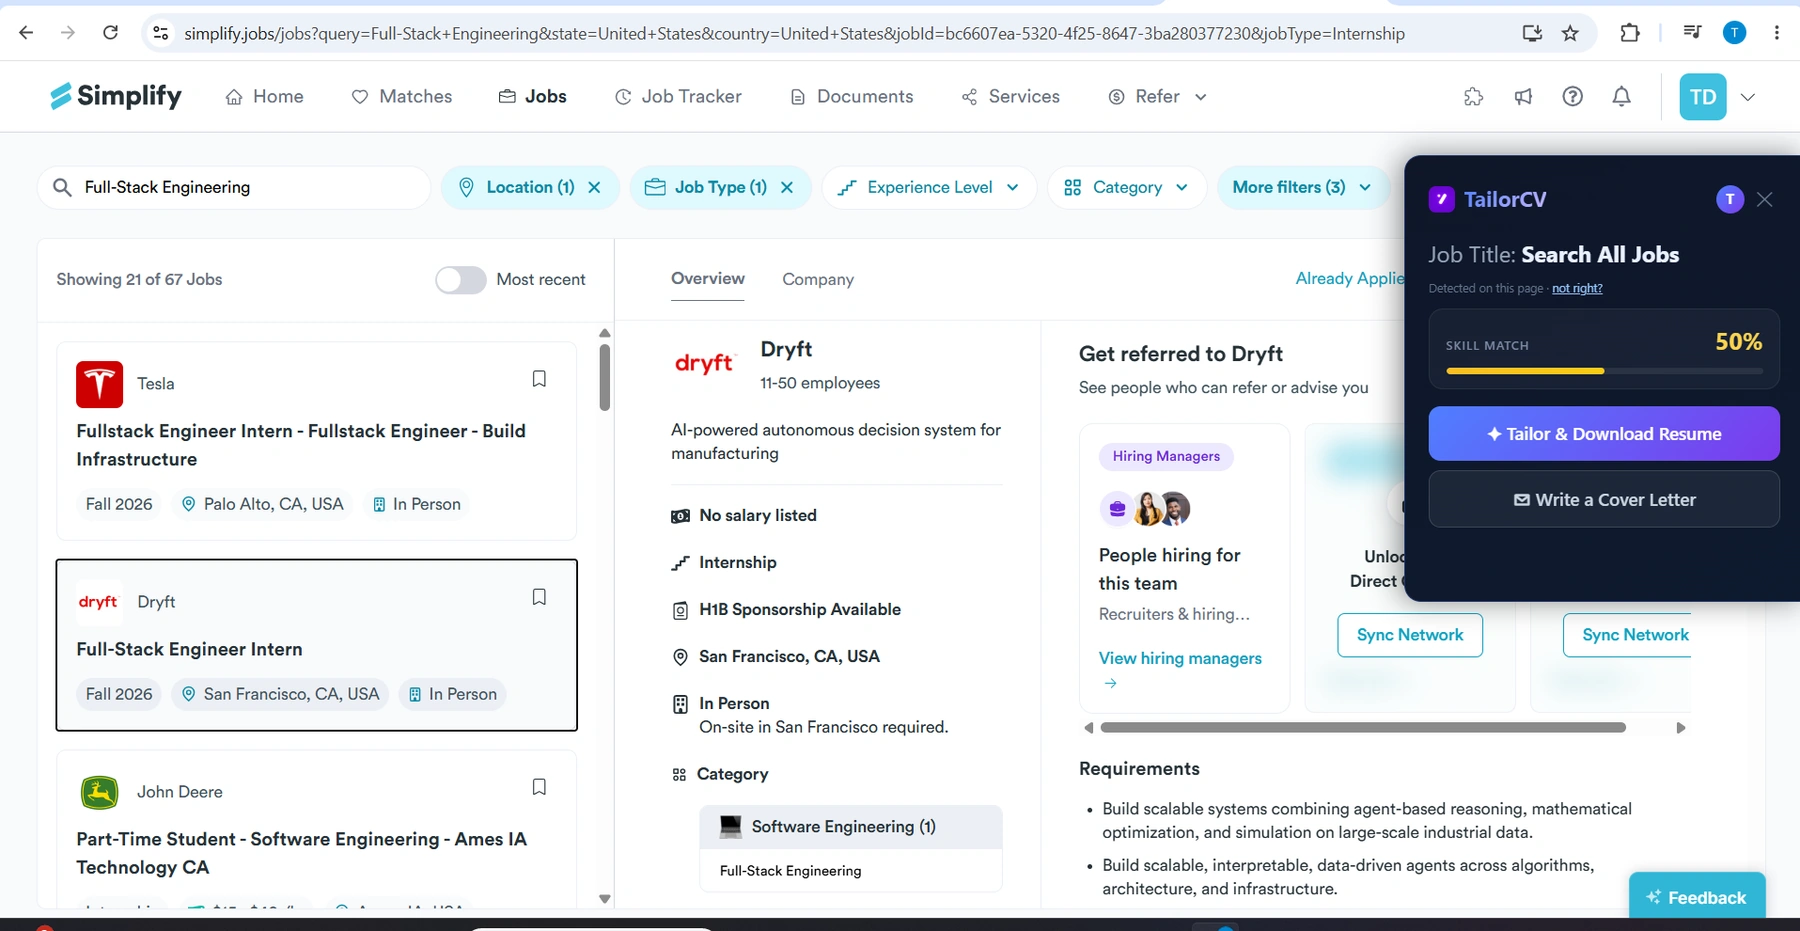Click the Skill Match progress bar

(1604, 371)
